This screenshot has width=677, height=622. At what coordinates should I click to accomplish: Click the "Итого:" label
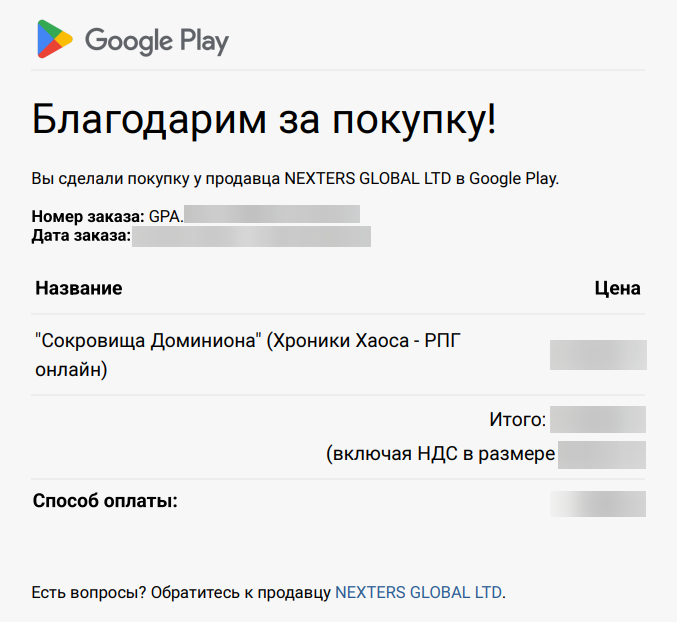[x=517, y=419]
